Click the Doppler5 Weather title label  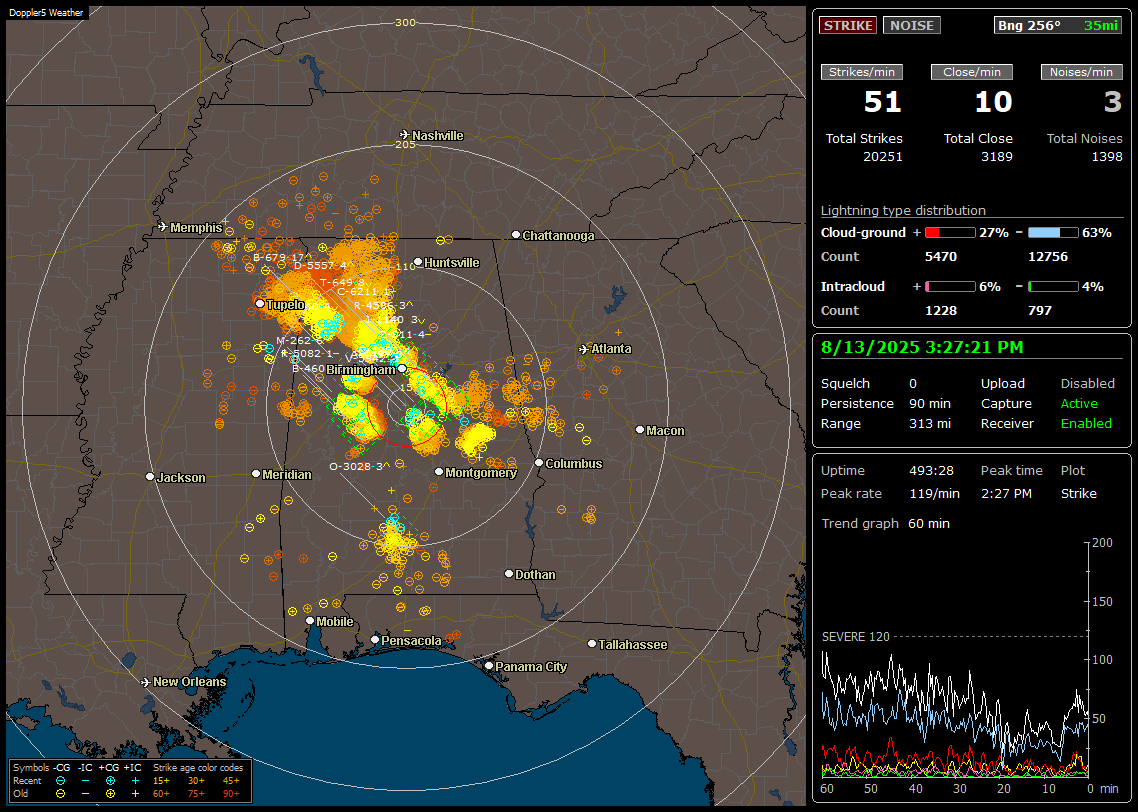[46, 12]
